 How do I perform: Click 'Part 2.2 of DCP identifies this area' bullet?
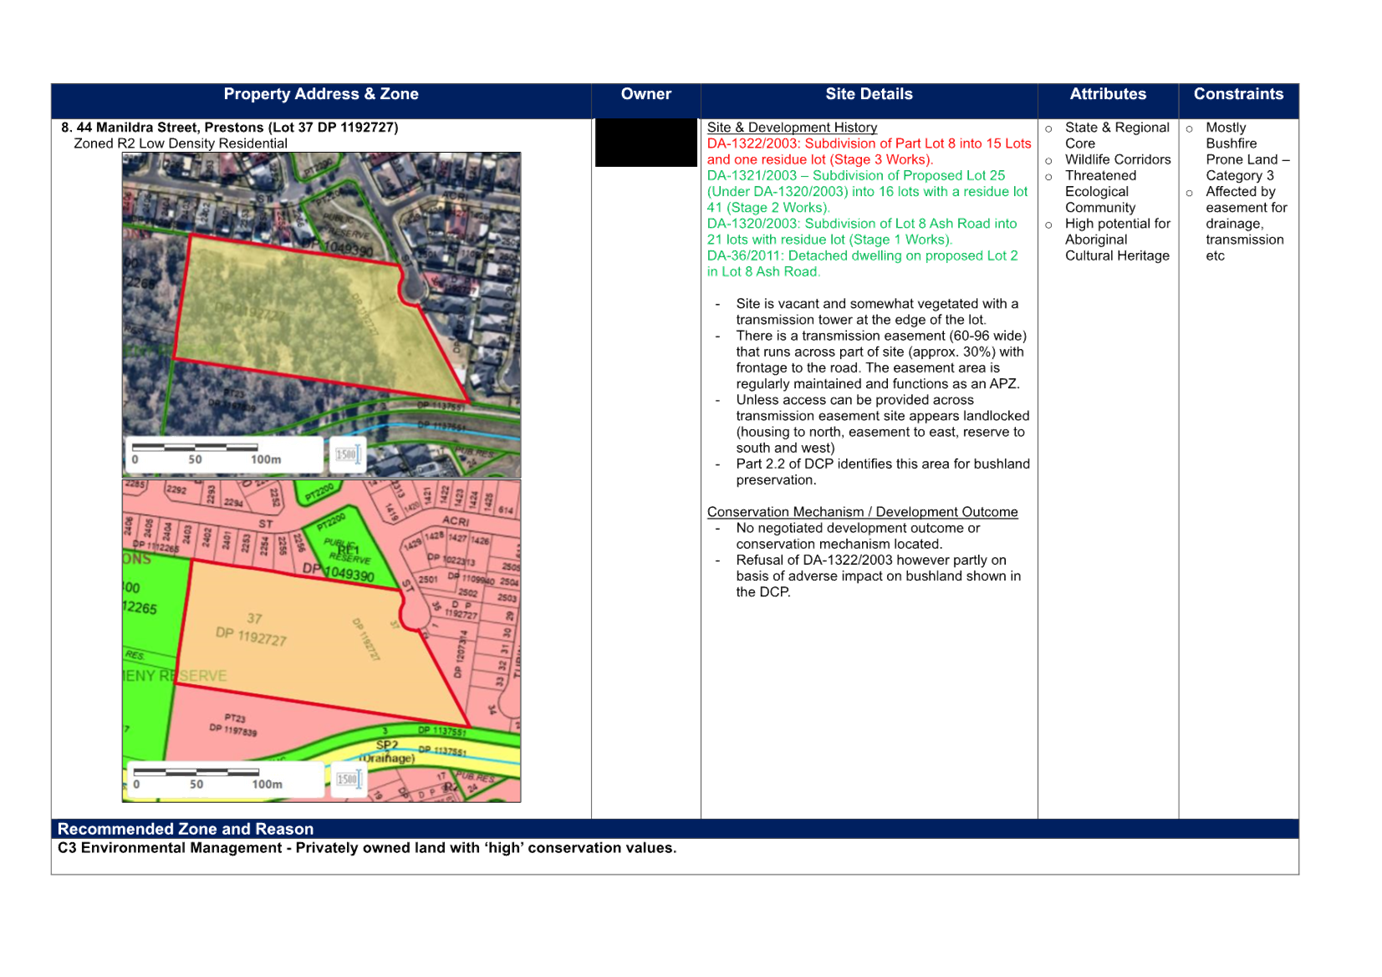click(883, 472)
